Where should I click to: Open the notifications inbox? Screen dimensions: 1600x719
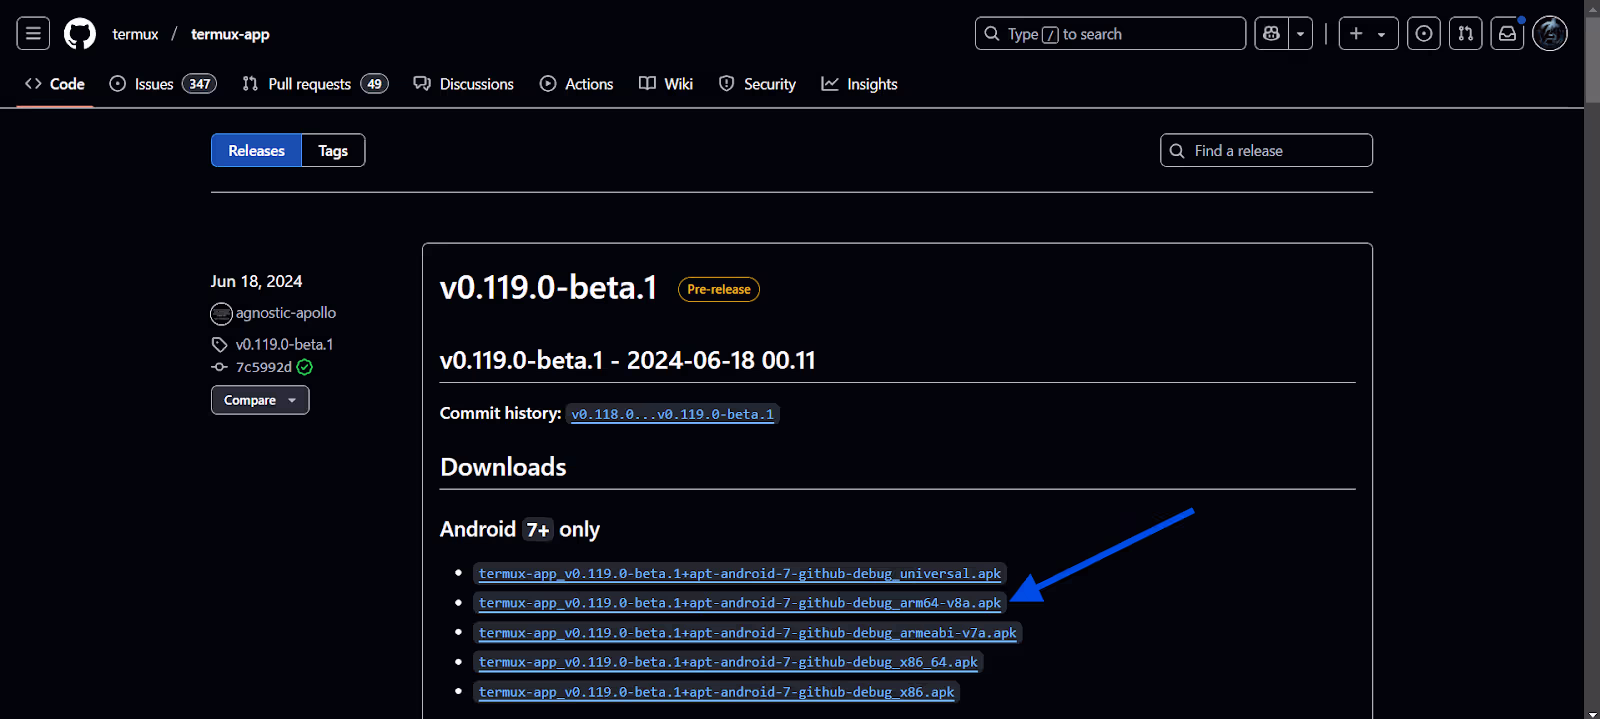(1507, 34)
